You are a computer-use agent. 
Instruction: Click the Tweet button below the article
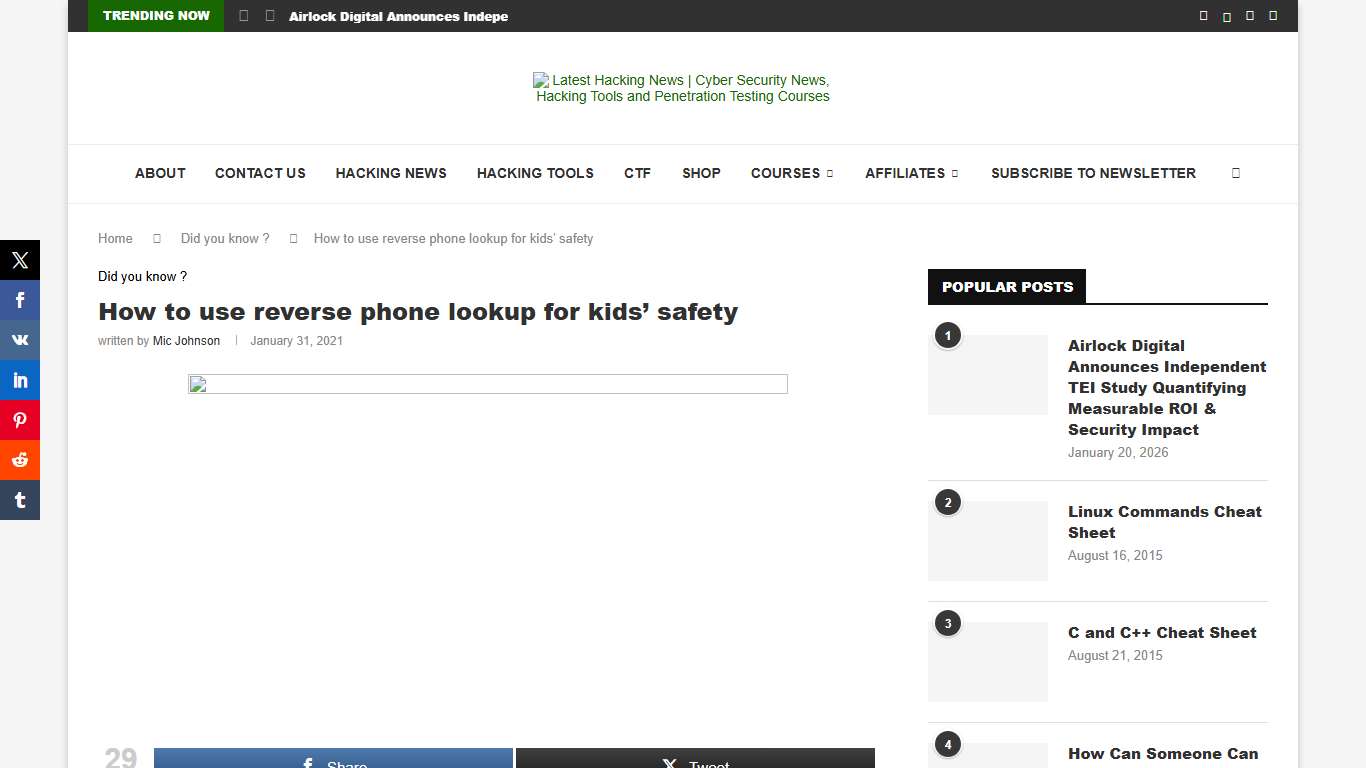tap(694, 760)
